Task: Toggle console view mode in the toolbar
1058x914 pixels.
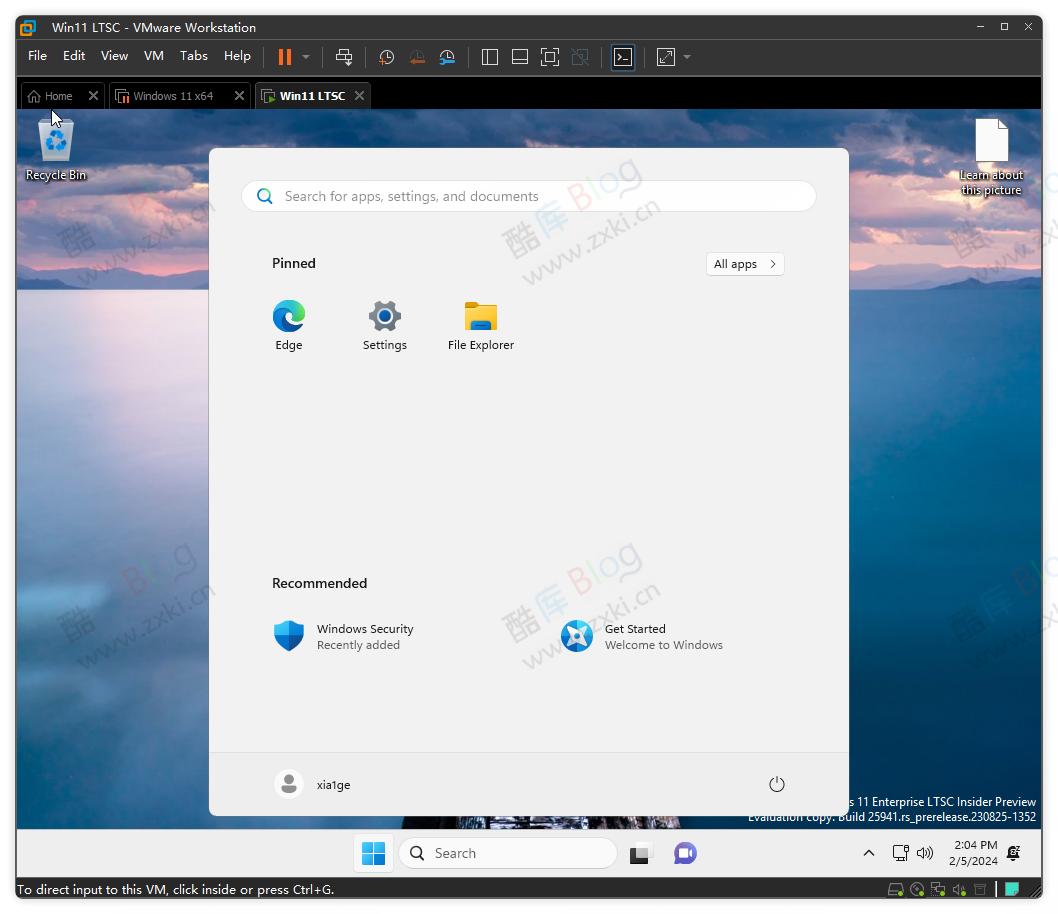Action: (x=622, y=57)
